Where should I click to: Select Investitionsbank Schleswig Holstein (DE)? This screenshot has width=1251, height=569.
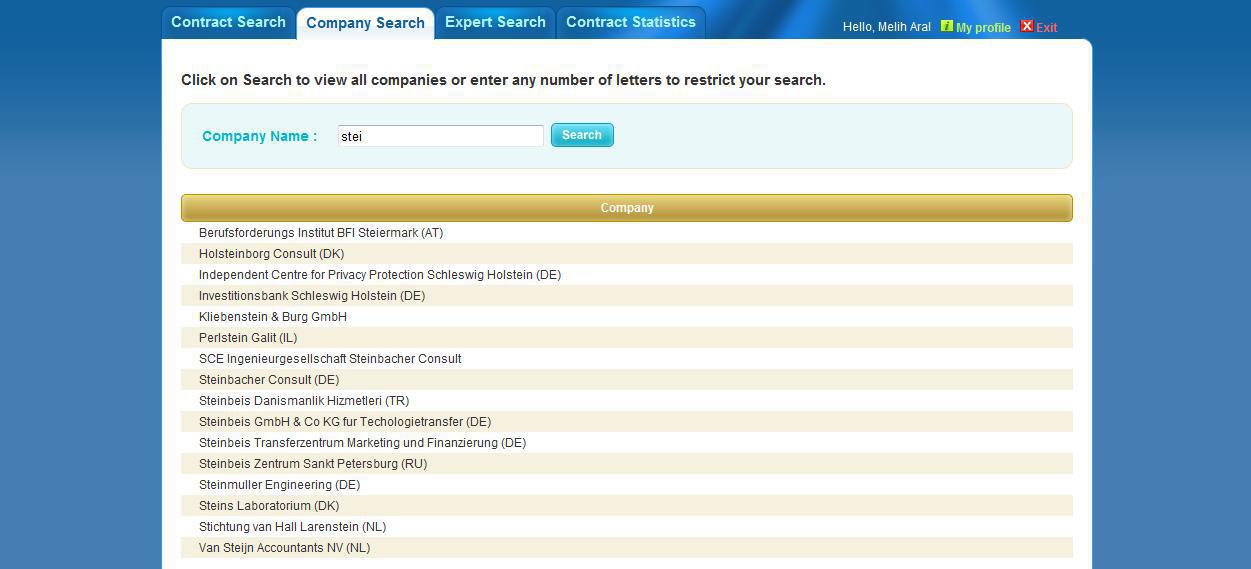pos(312,296)
